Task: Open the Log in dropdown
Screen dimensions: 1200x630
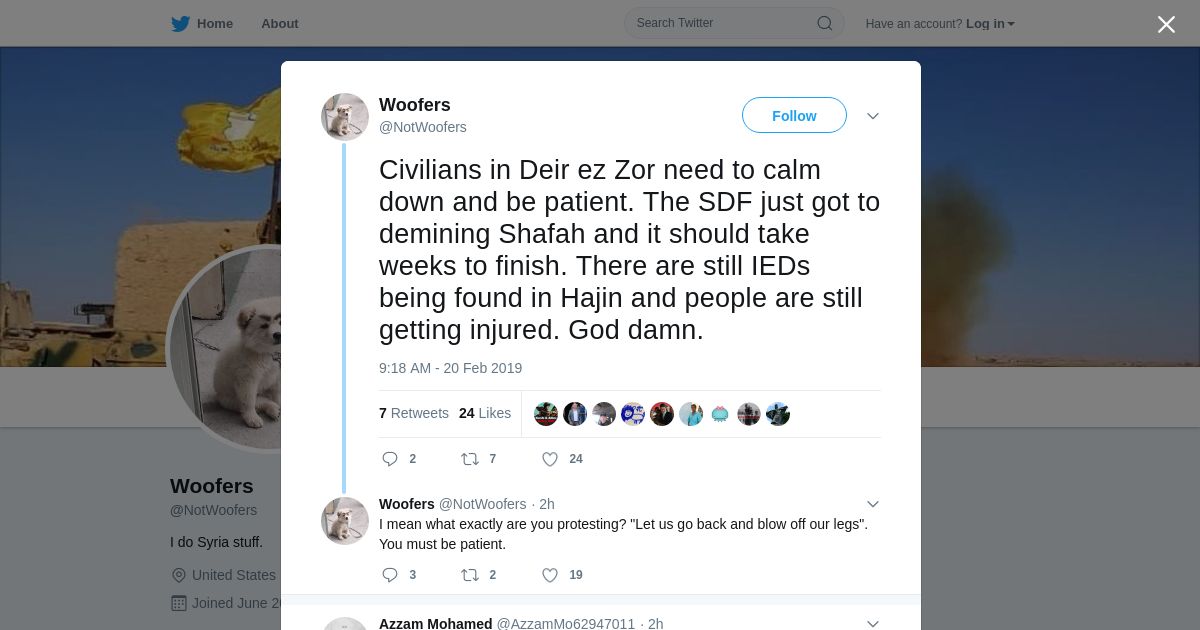Action: coord(990,24)
